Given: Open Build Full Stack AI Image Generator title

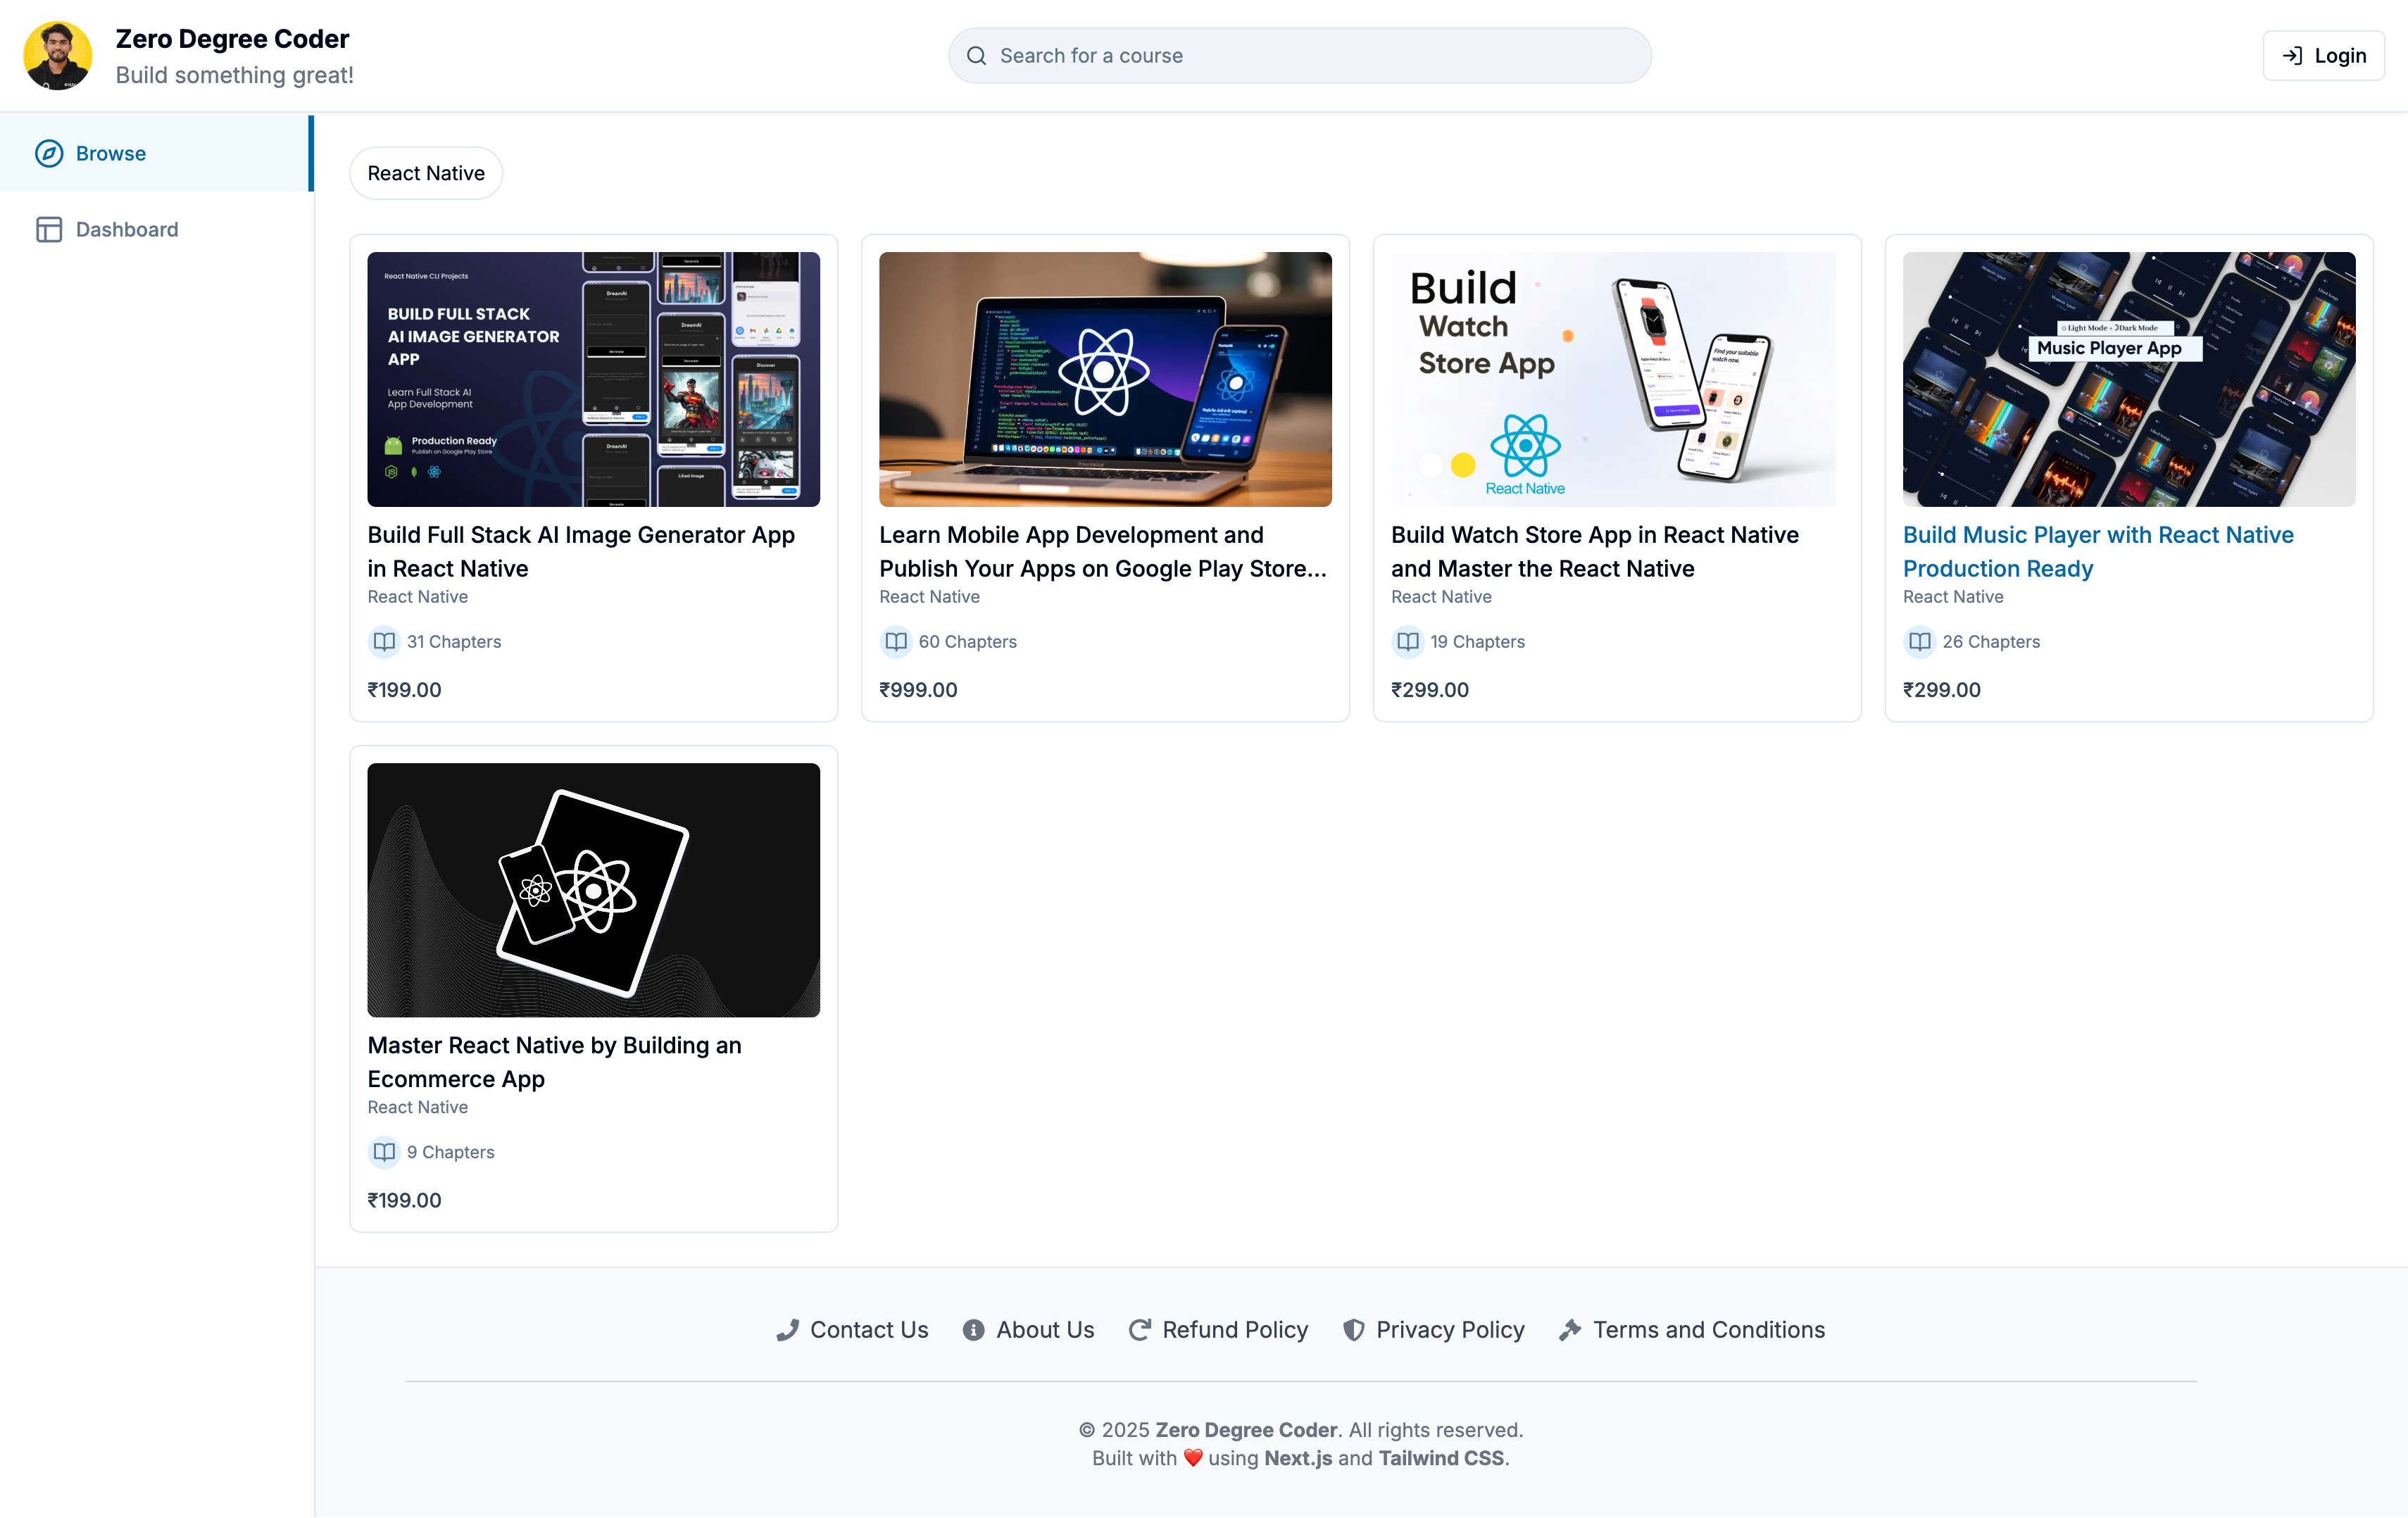Looking at the screenshot, I should click(581, 551).
